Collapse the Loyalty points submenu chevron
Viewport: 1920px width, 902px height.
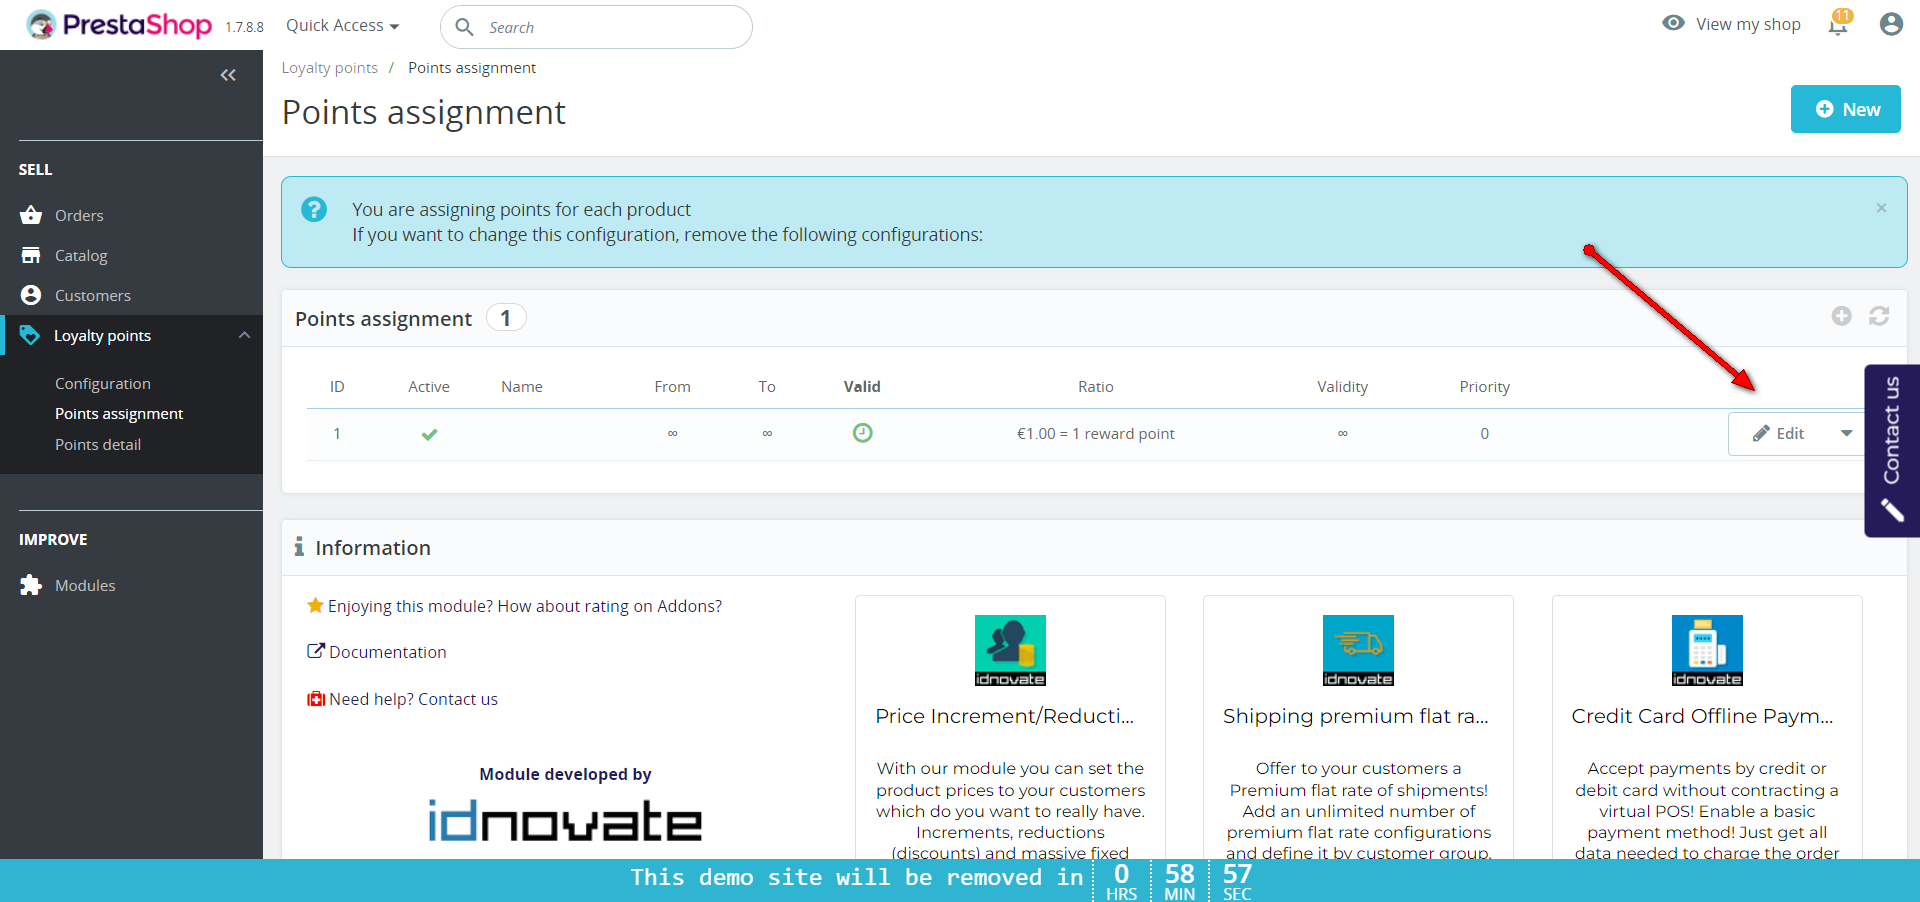[x=244, y=335]
